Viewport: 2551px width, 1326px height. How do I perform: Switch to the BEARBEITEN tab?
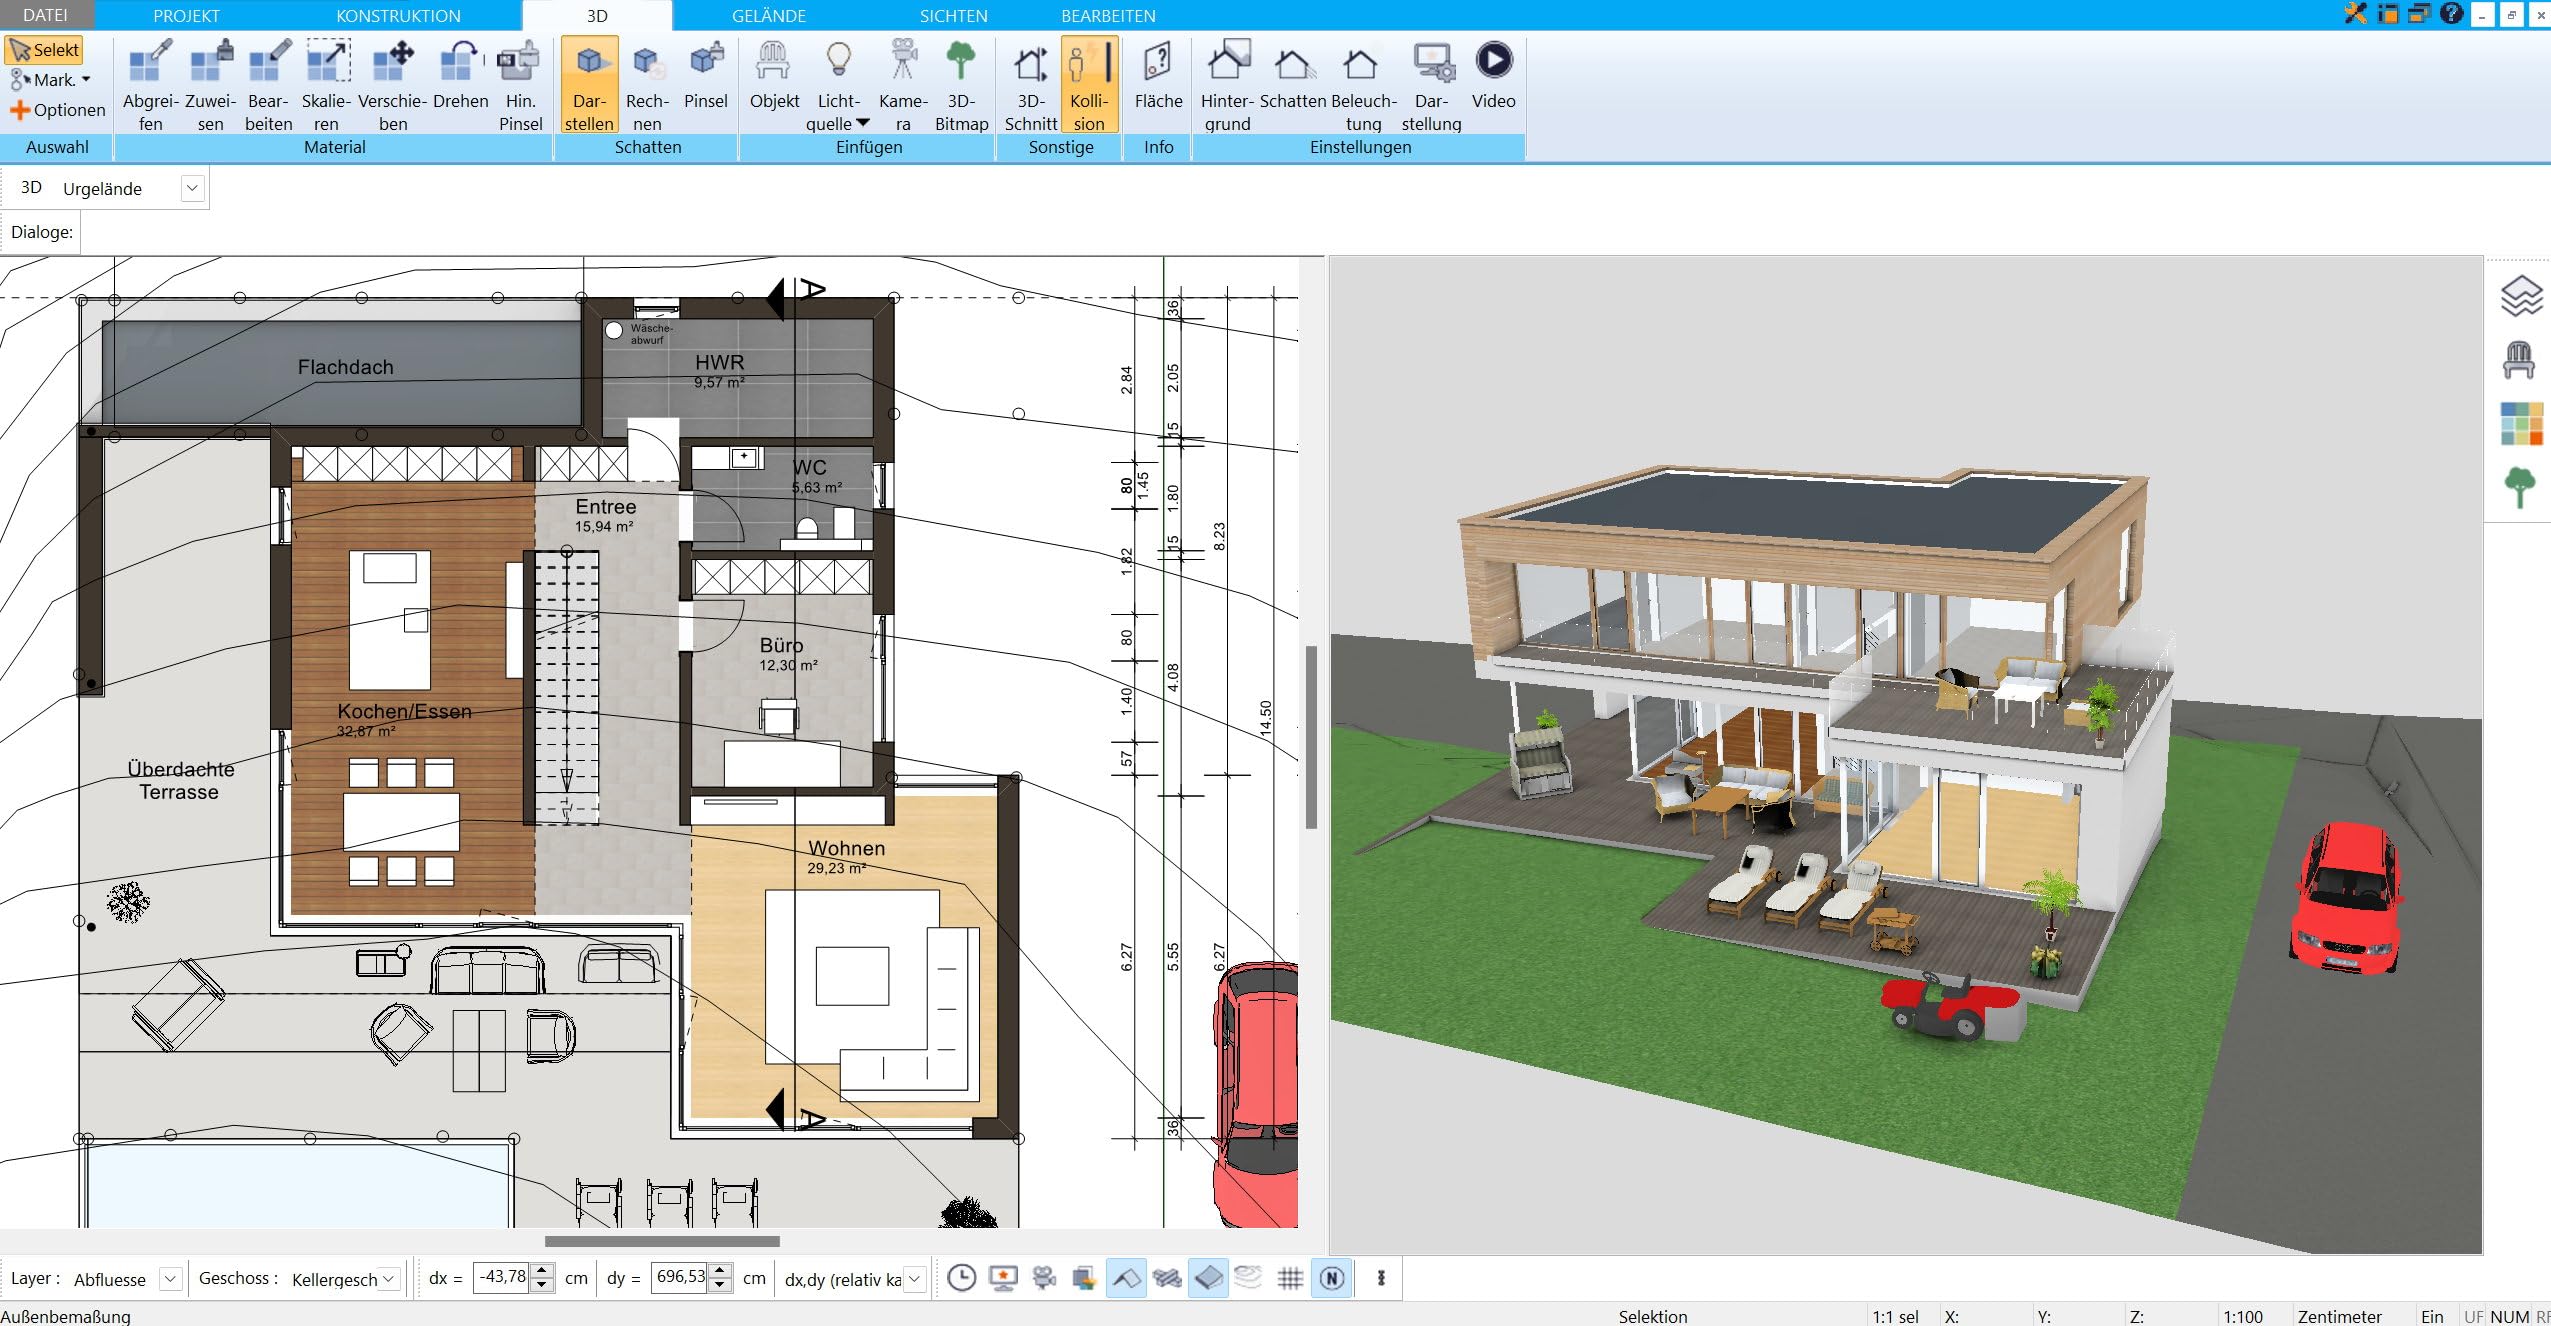[x=1108, y=16]
